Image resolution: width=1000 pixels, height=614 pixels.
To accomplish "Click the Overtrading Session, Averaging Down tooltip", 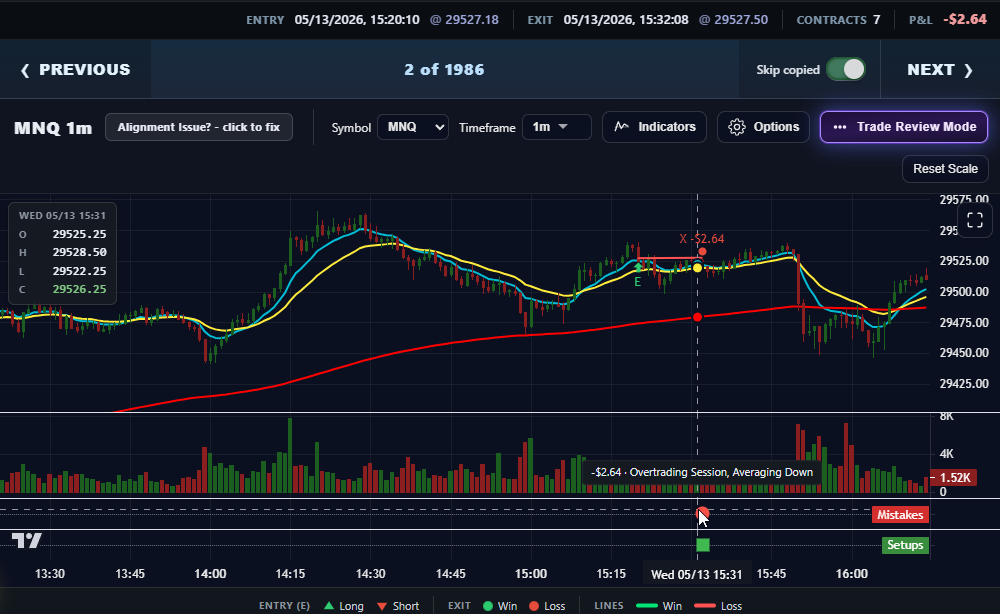I will tap(702, 472).
